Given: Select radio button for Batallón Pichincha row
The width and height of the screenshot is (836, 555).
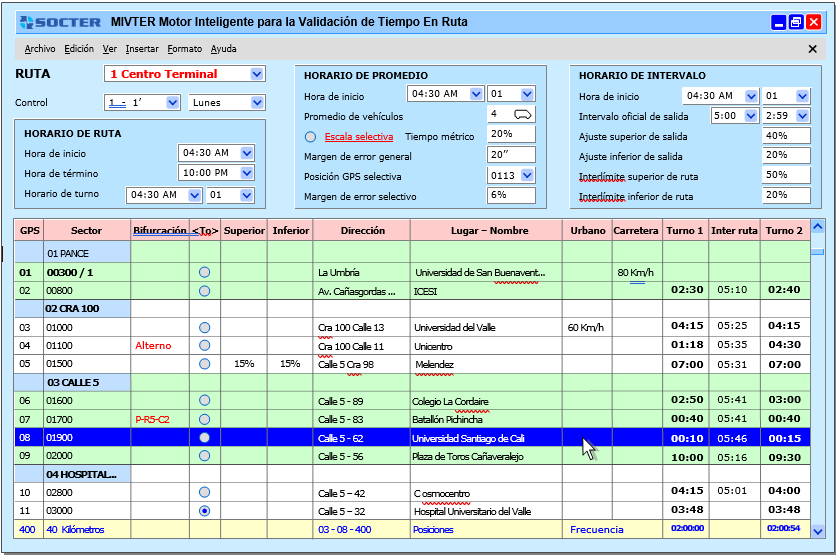Looking at the screenshot, I should (x=204, y=420).
